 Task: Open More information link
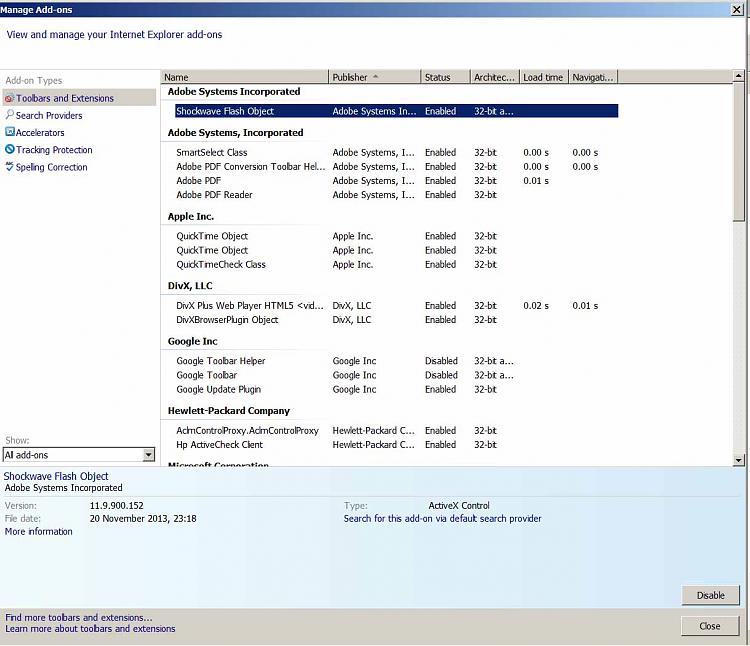(38, 531)
